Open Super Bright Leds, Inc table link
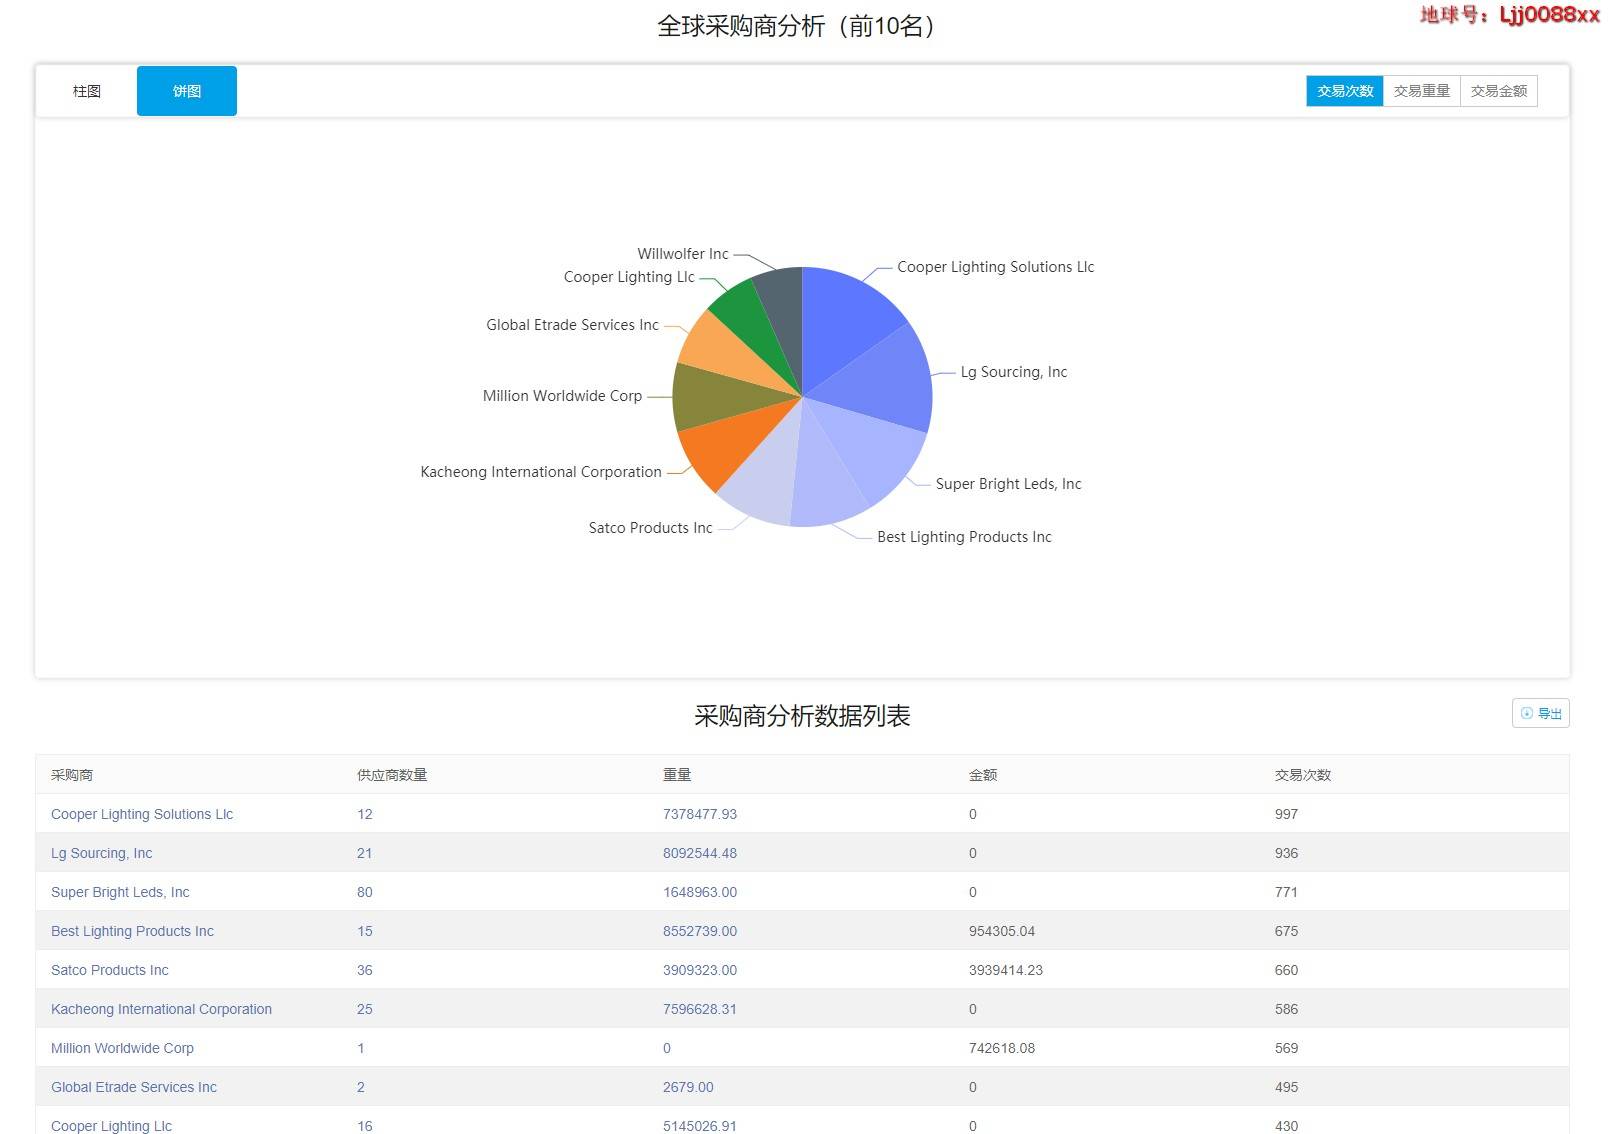The height and width of the screenshot is (1134, 1608). 120,892
